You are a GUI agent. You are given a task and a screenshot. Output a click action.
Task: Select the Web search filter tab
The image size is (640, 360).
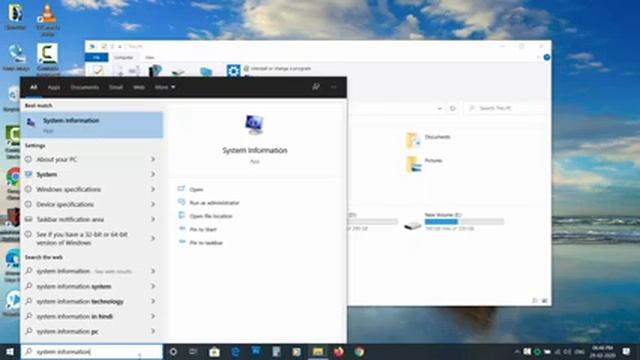click(139, 87)
